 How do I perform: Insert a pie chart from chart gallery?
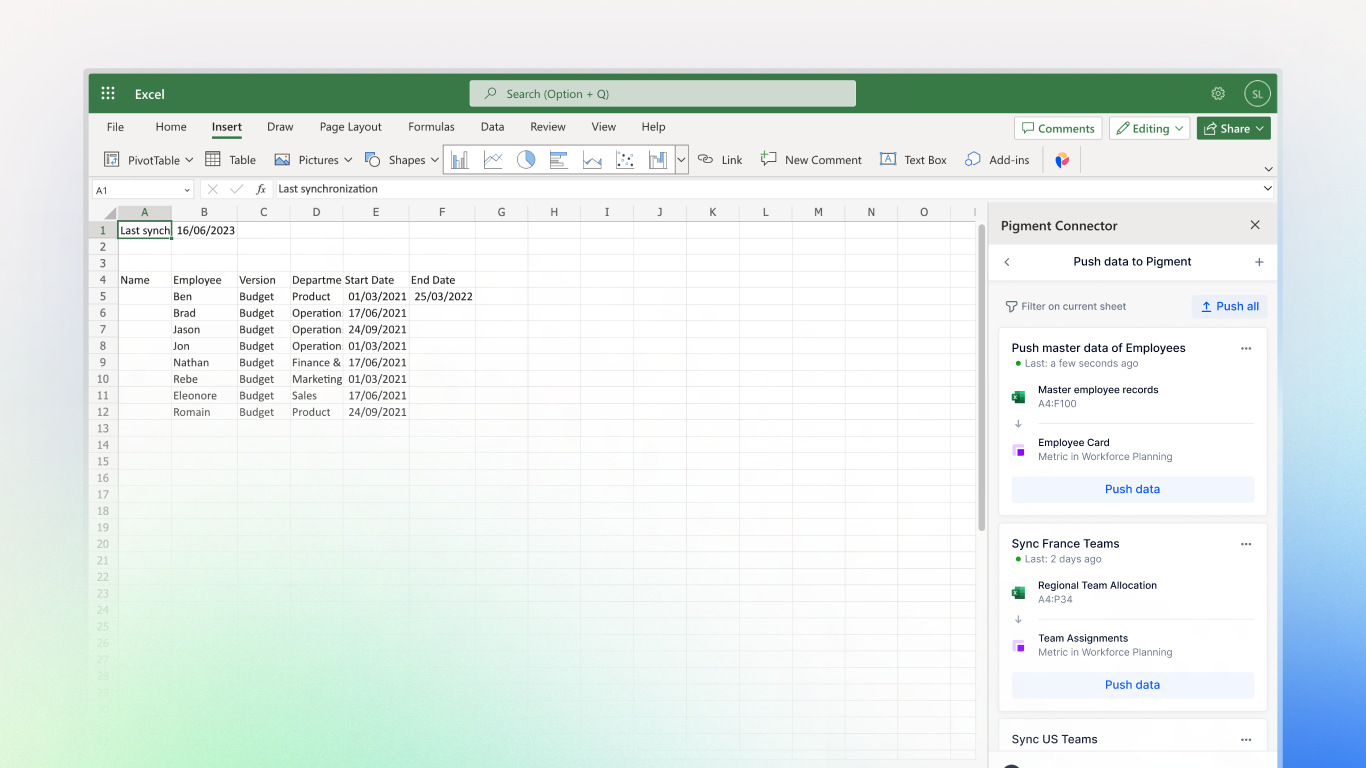point(526,160)
